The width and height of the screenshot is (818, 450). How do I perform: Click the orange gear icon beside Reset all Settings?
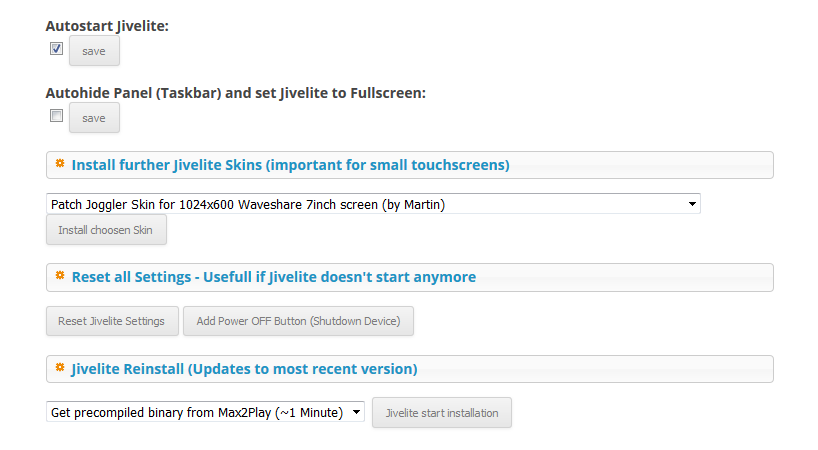tap(60, 275)
